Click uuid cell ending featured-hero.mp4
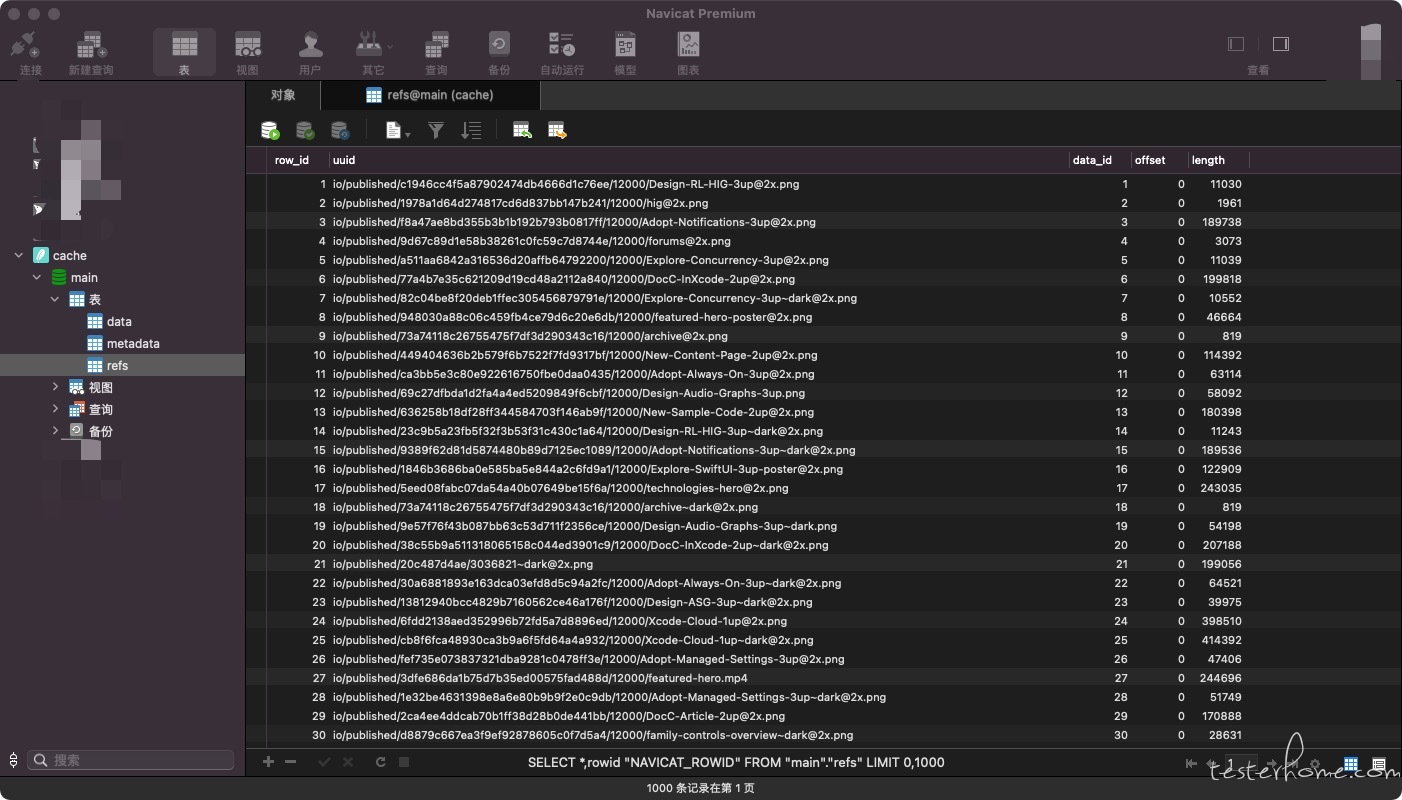The image size is (1402, 800). click(699, 678)
